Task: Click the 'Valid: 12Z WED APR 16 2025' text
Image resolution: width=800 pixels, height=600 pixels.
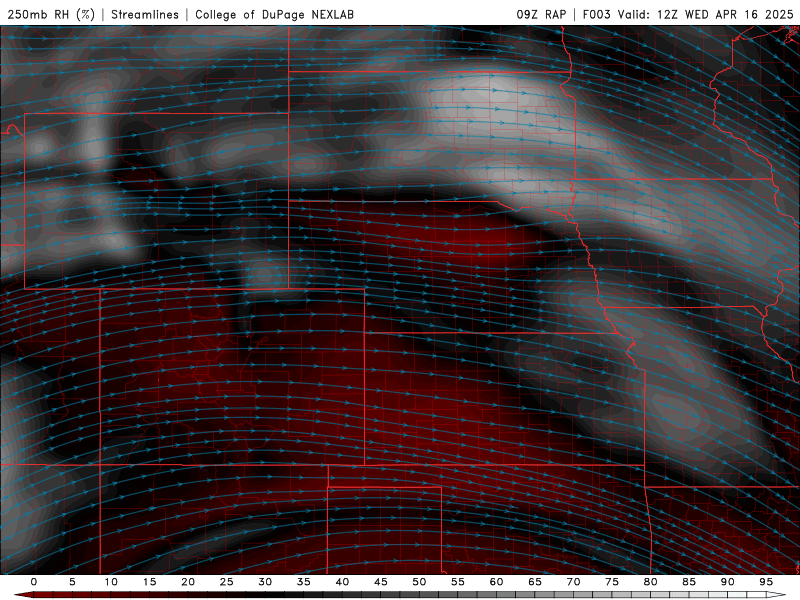Action: tap(706, 14)
